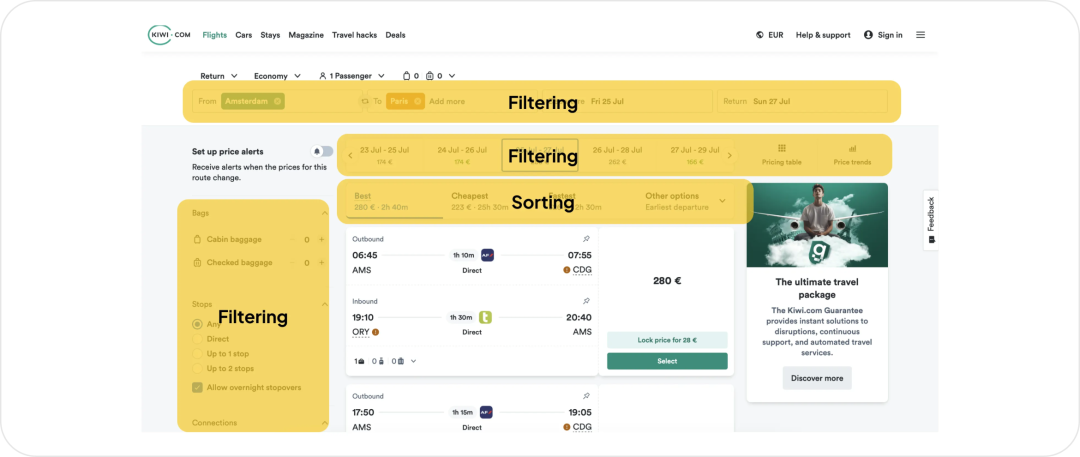
Task: Select the Direct stops option
Action: (x=197, y=339)
